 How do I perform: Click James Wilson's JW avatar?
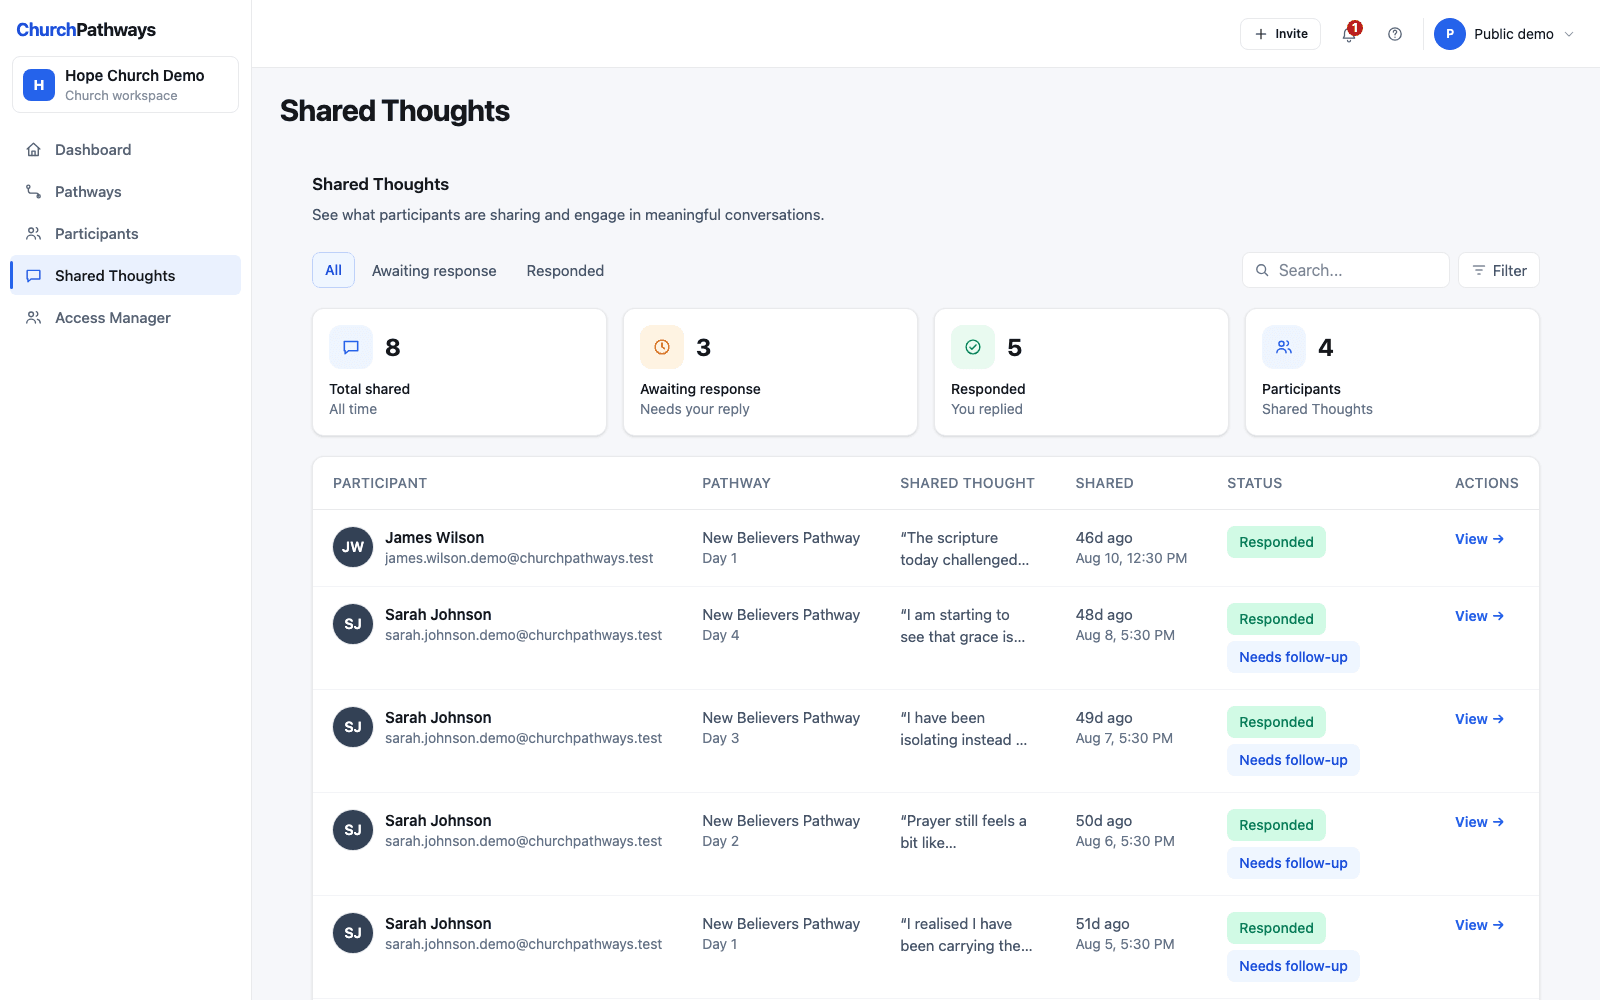[x=353, y=547]
